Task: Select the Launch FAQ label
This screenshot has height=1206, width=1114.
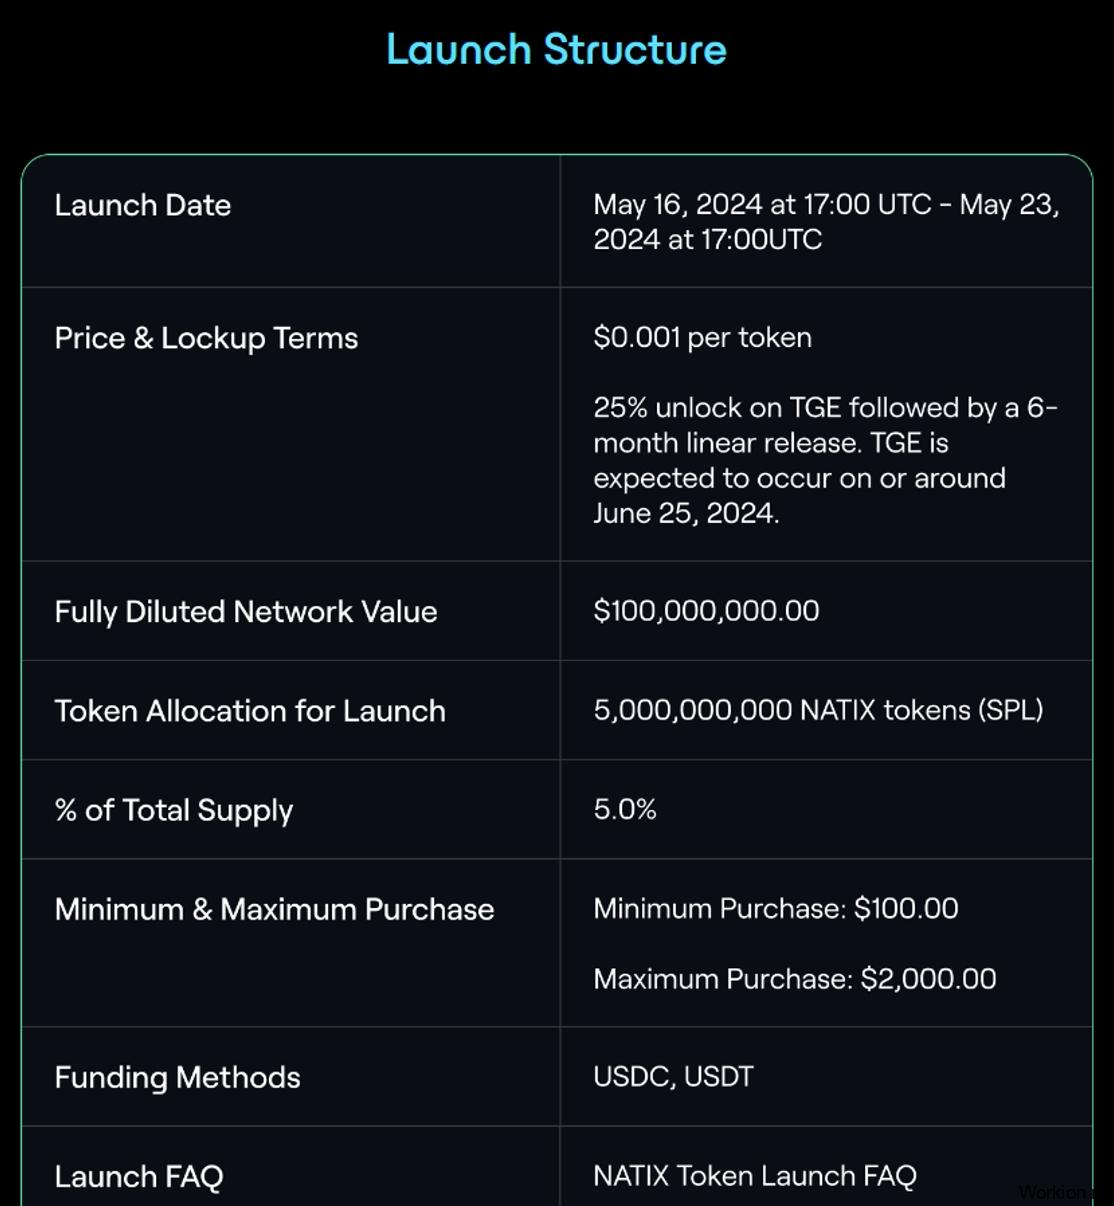Action: (139, 1176)
